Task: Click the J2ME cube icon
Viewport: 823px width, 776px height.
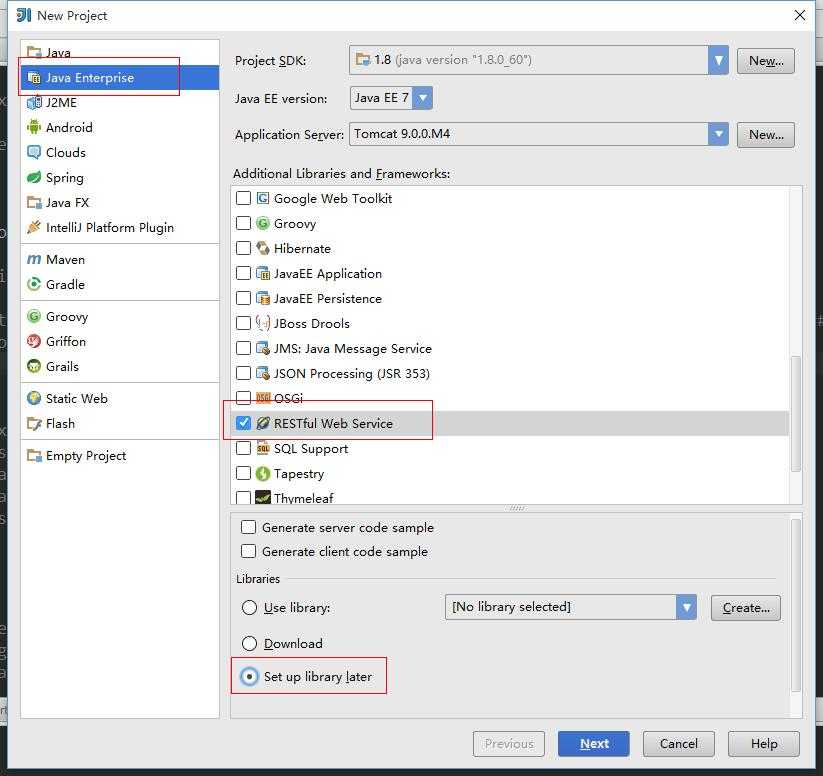Action: (x=34, y=102)
